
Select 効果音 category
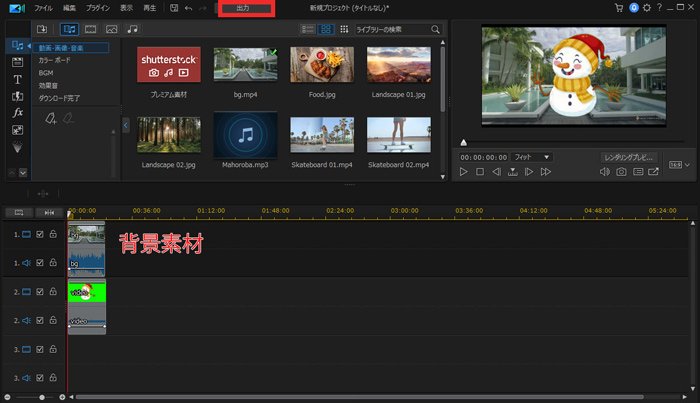pyautogui.click(x=48, y=85)
